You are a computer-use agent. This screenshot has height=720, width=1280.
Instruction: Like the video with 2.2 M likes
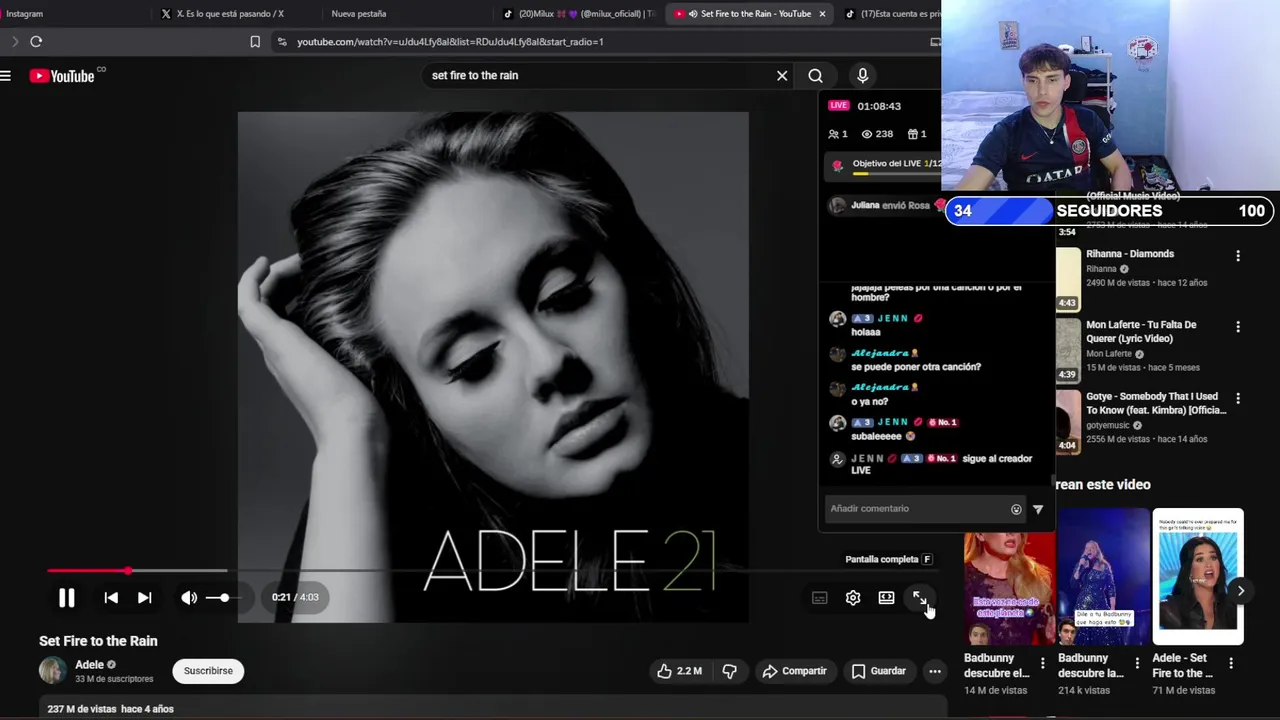pos(680,671)
